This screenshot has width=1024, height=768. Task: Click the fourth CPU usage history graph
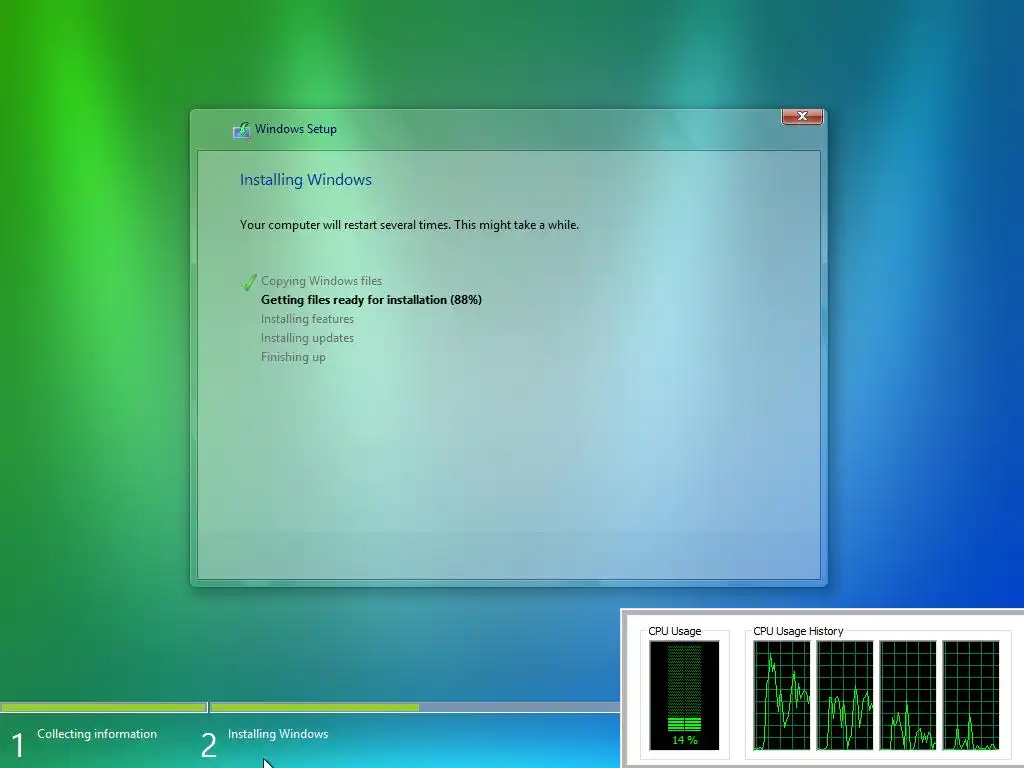(x=971, y=696)
